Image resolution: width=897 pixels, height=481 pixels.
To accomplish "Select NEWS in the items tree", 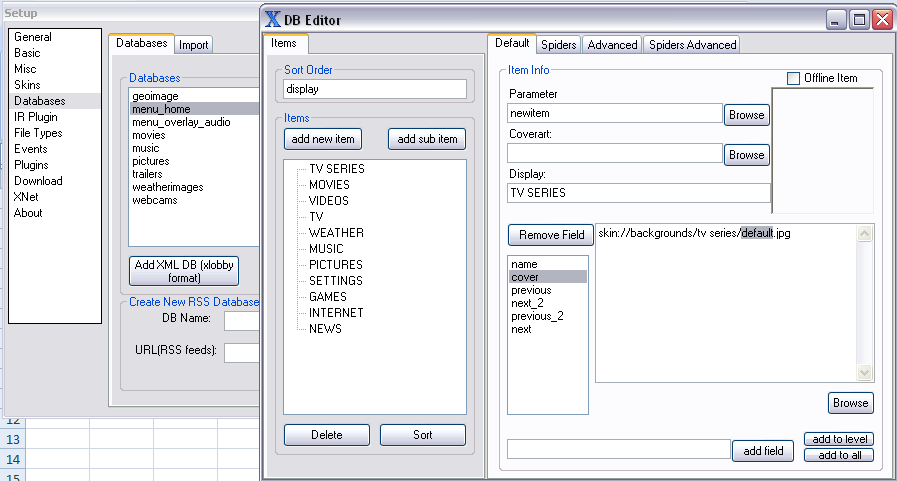I will (325, 329).
